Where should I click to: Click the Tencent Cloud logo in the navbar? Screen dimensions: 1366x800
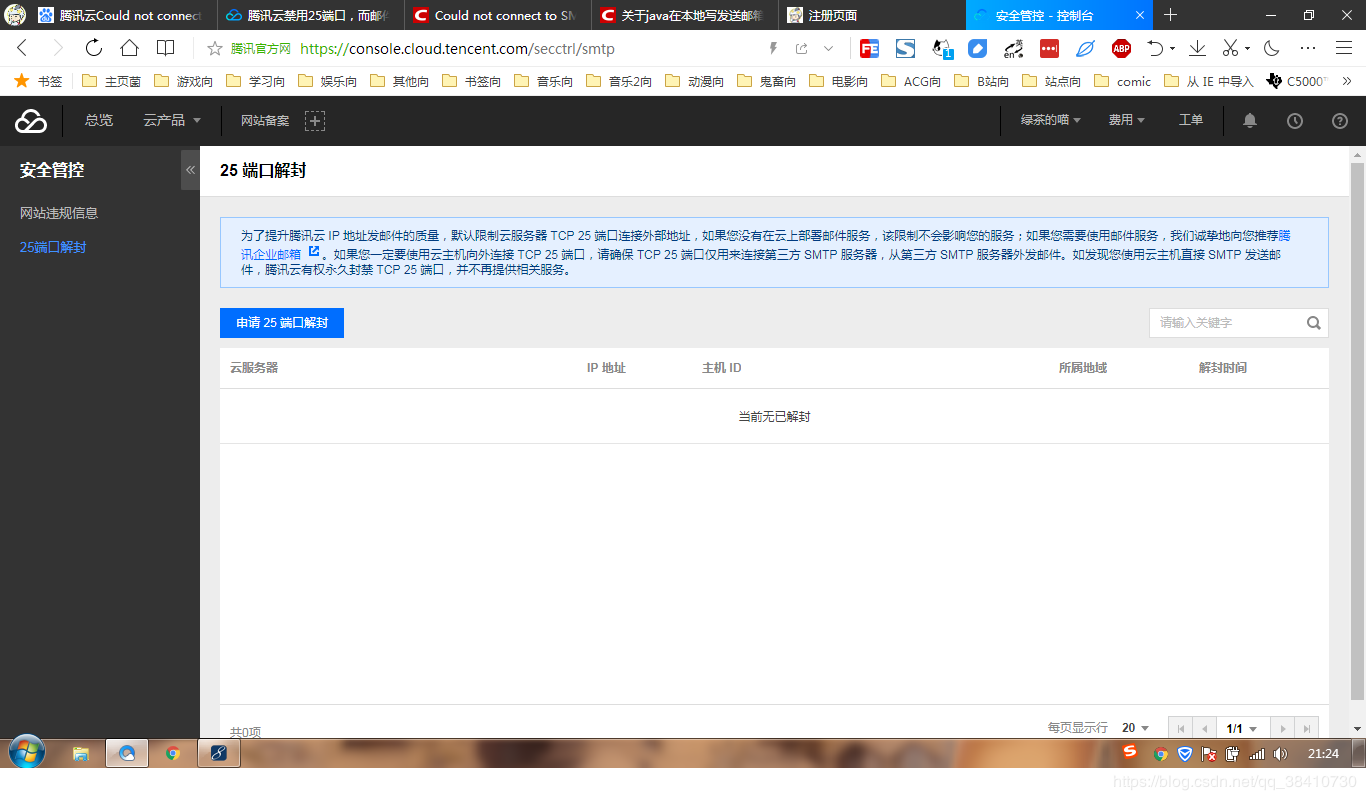tap(30, 120)
